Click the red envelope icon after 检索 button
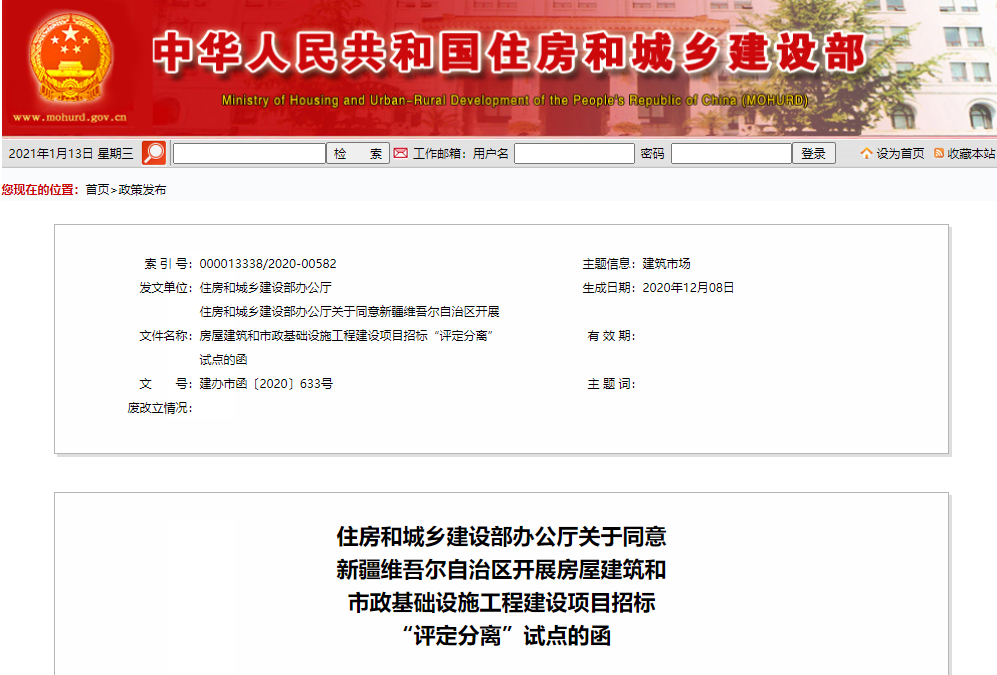The image size is (997, 675). pos(399,153)
